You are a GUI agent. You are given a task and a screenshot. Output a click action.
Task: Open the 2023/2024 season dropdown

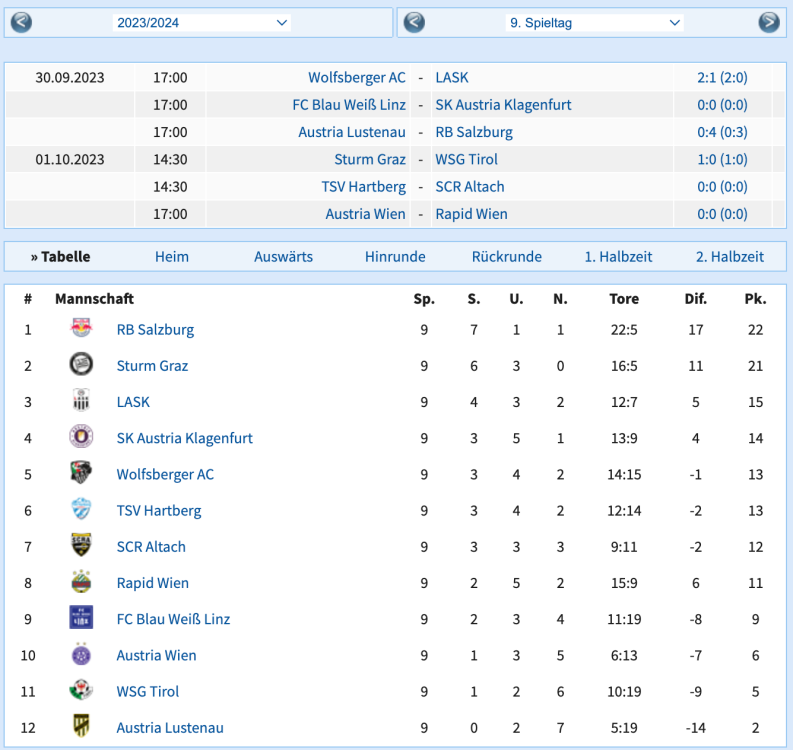[202, 22]
